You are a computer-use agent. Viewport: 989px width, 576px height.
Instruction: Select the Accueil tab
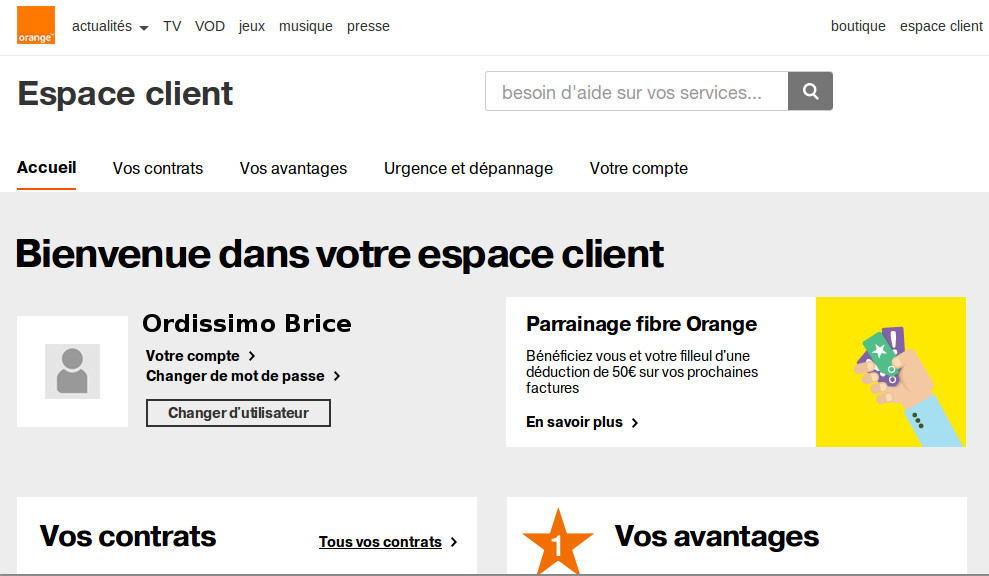47,168
